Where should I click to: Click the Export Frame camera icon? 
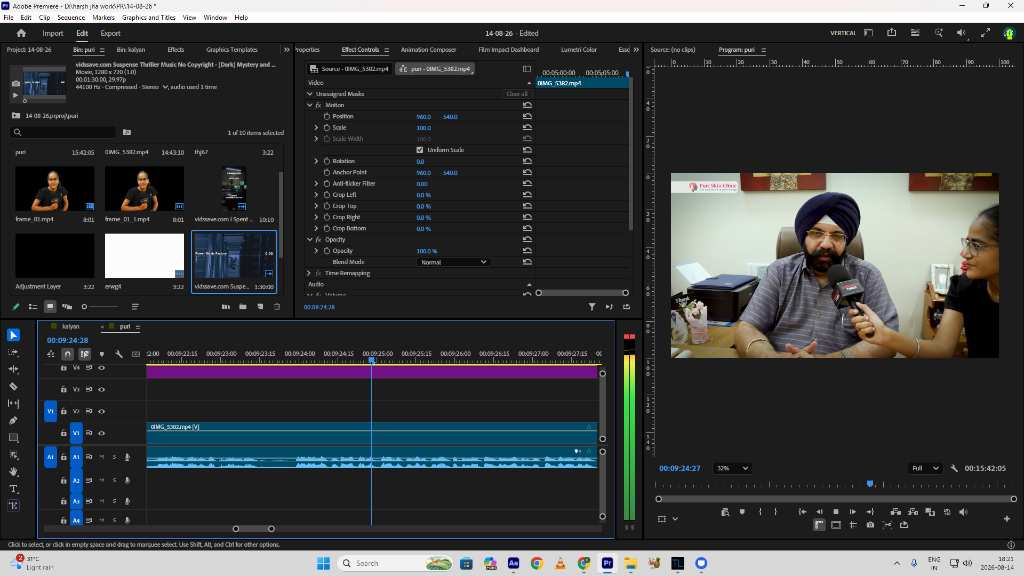(870, 525)
